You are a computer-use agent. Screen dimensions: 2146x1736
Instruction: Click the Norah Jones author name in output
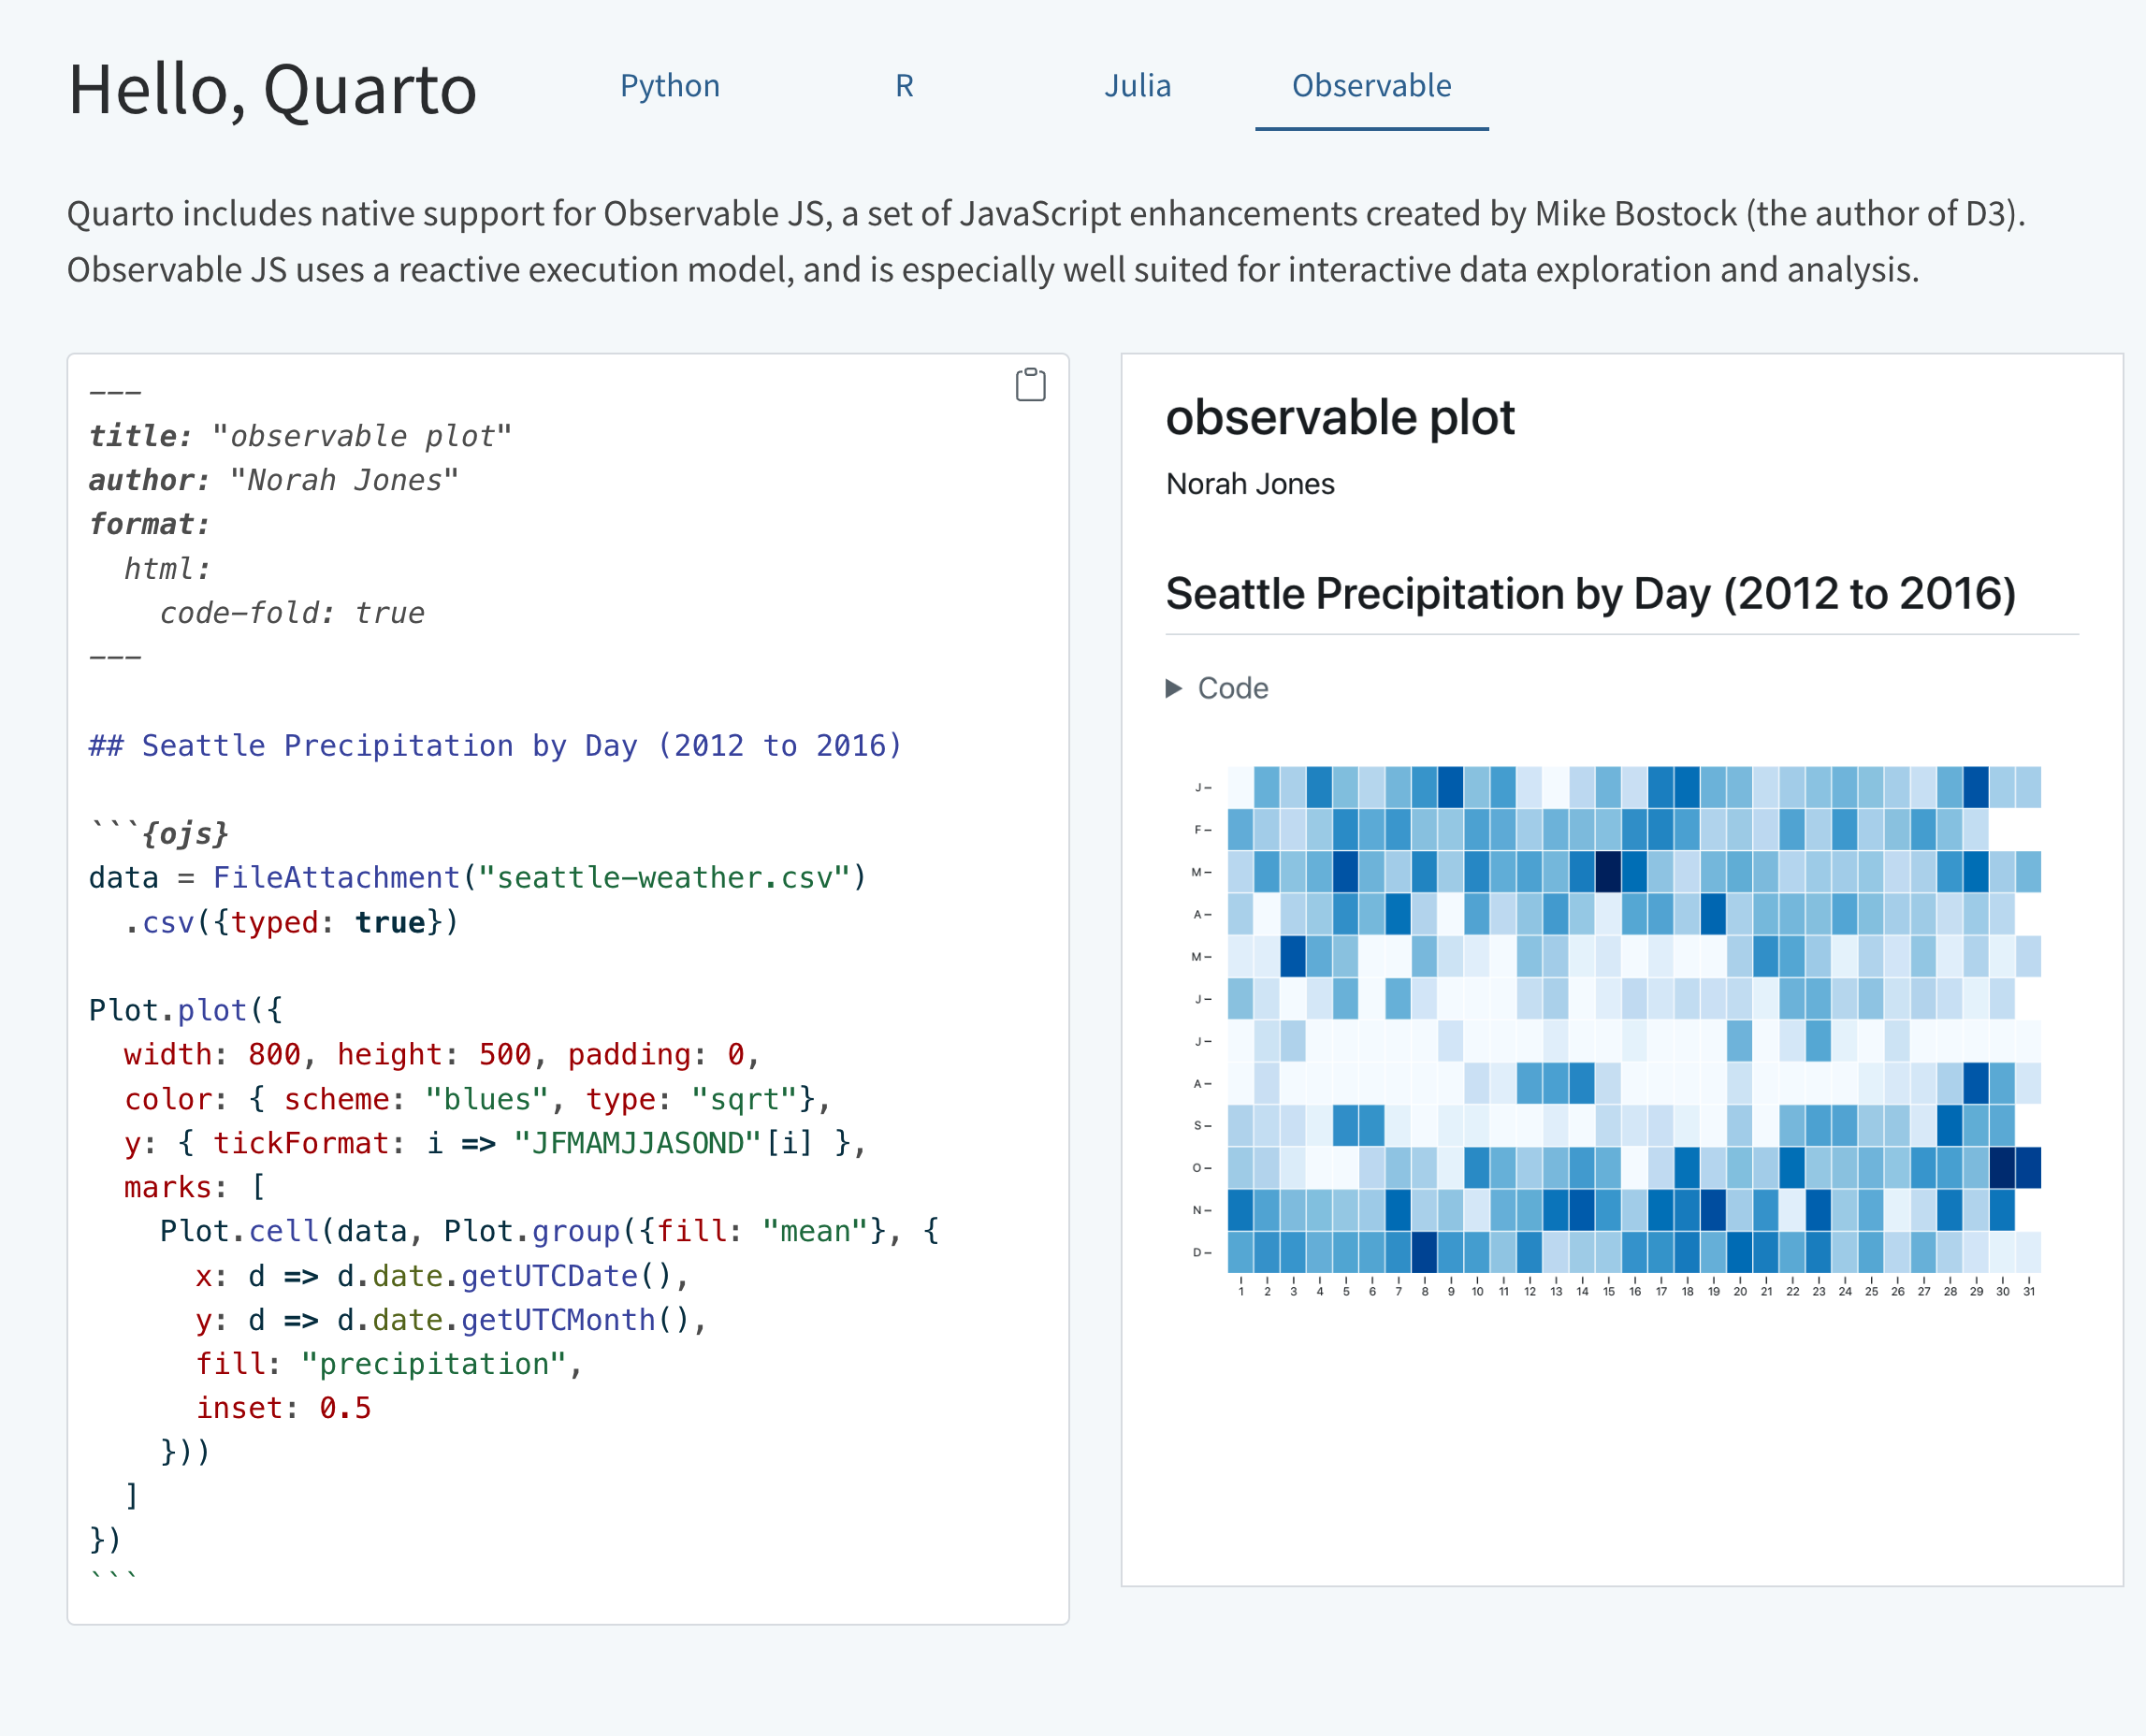(1250, 484)
